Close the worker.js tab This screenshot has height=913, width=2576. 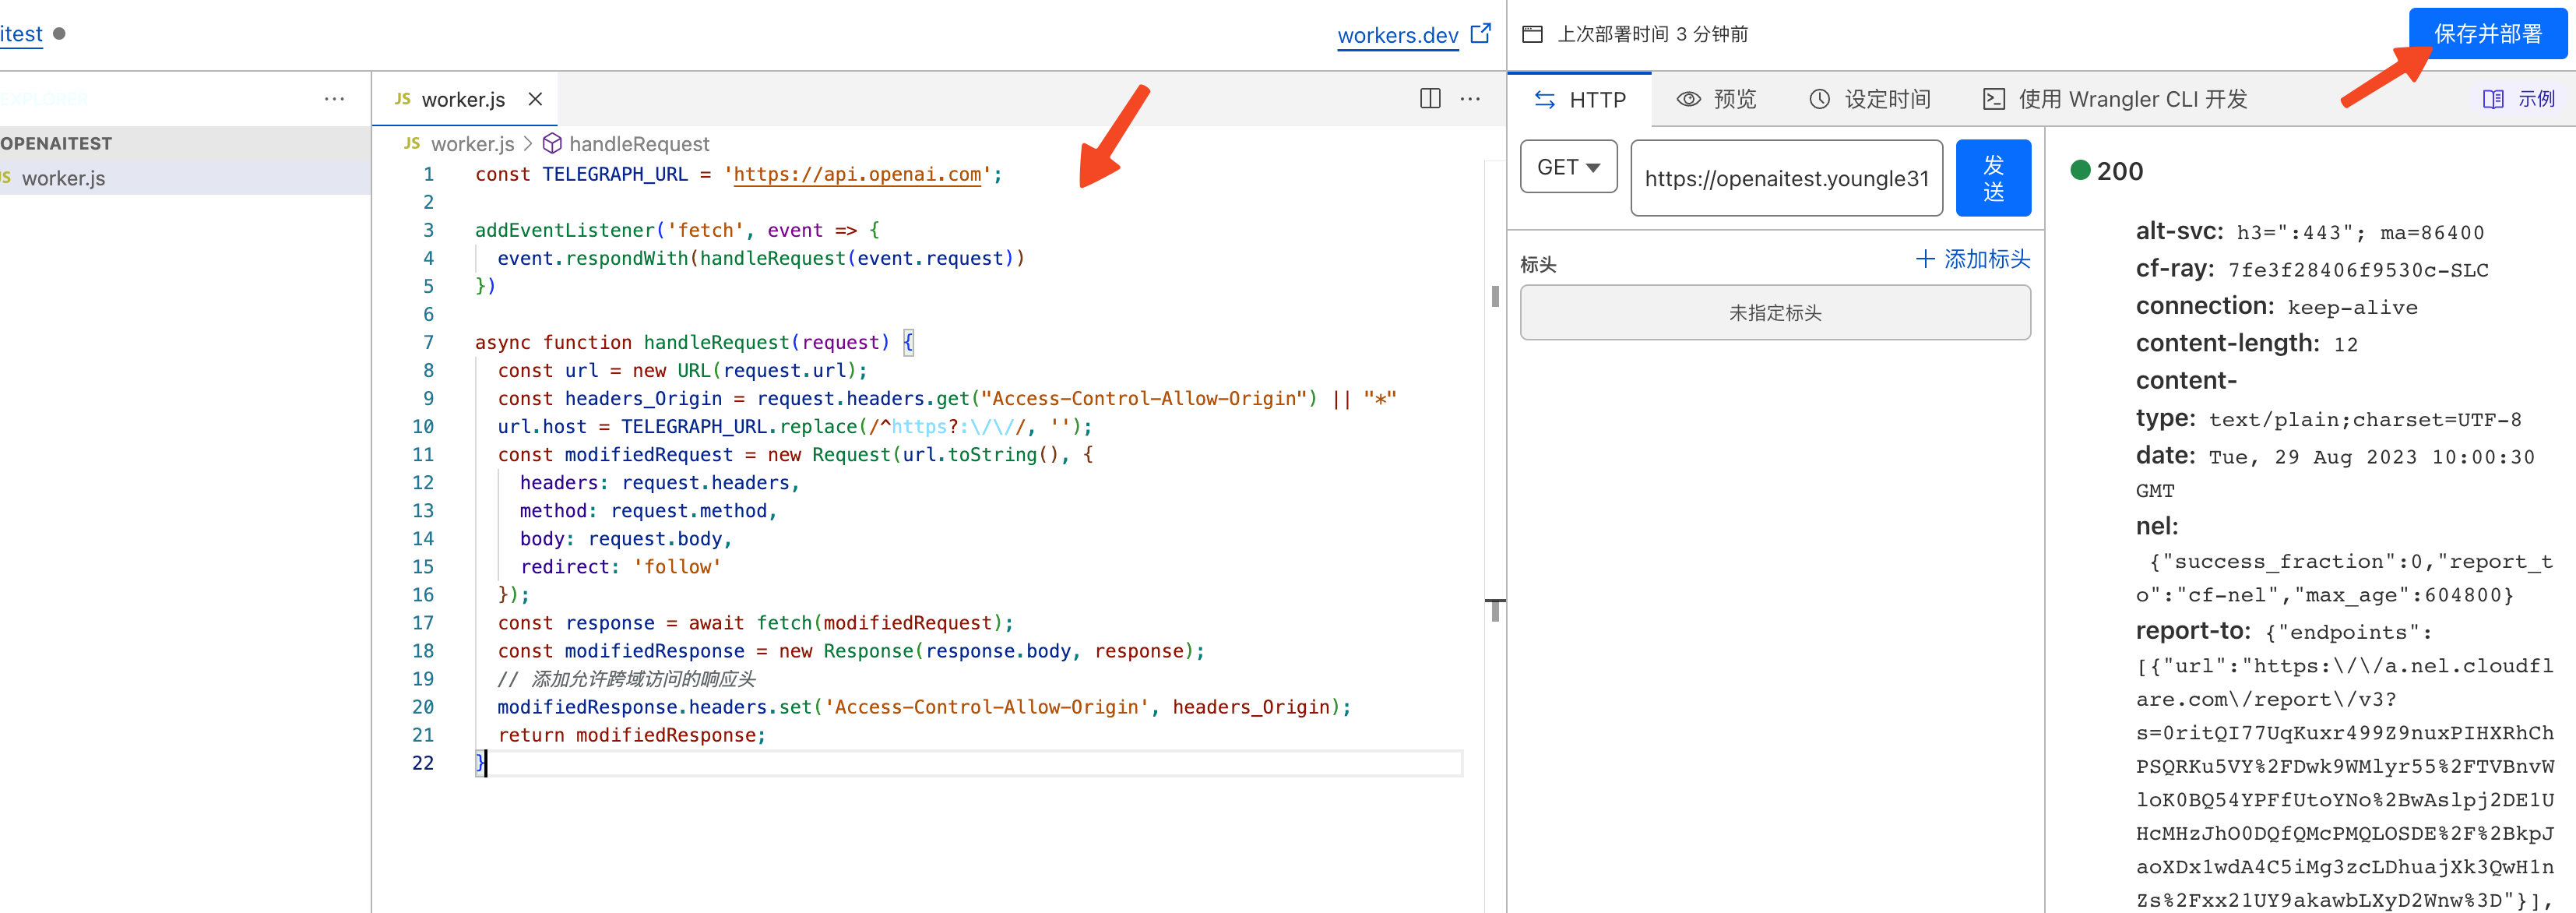coord(535,99)
